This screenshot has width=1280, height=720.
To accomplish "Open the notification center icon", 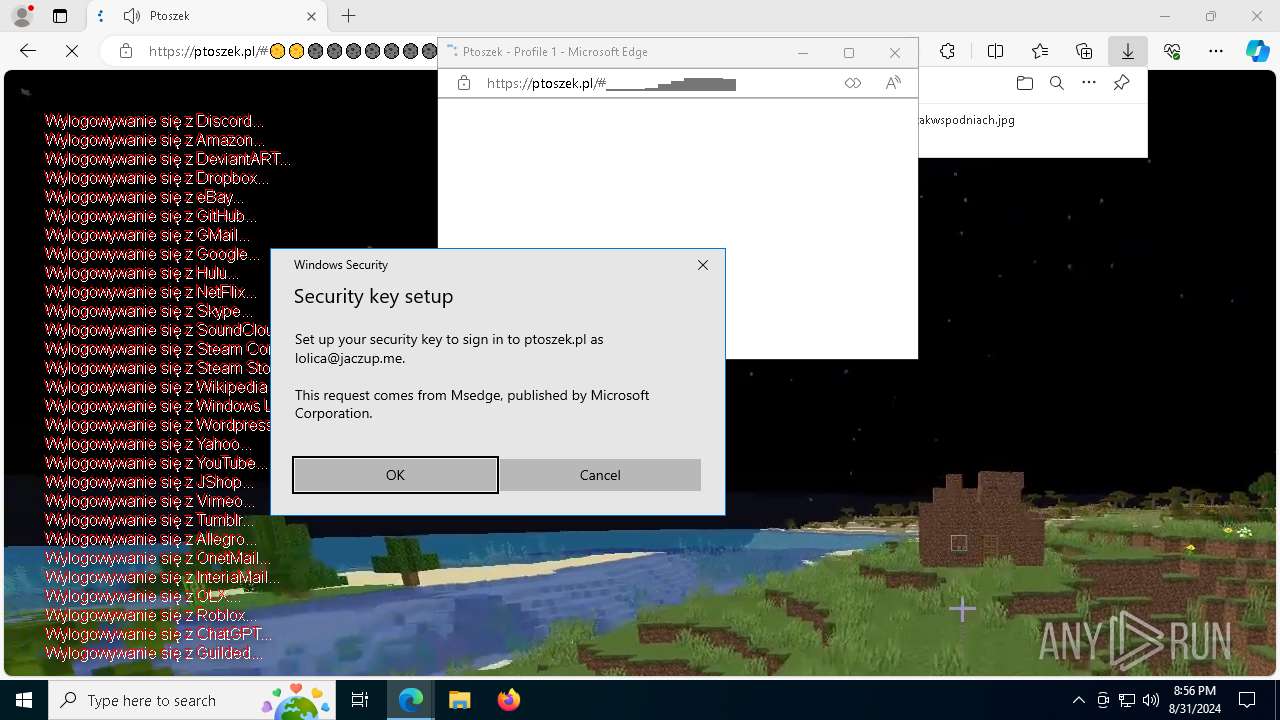I will click(1247, 700).
